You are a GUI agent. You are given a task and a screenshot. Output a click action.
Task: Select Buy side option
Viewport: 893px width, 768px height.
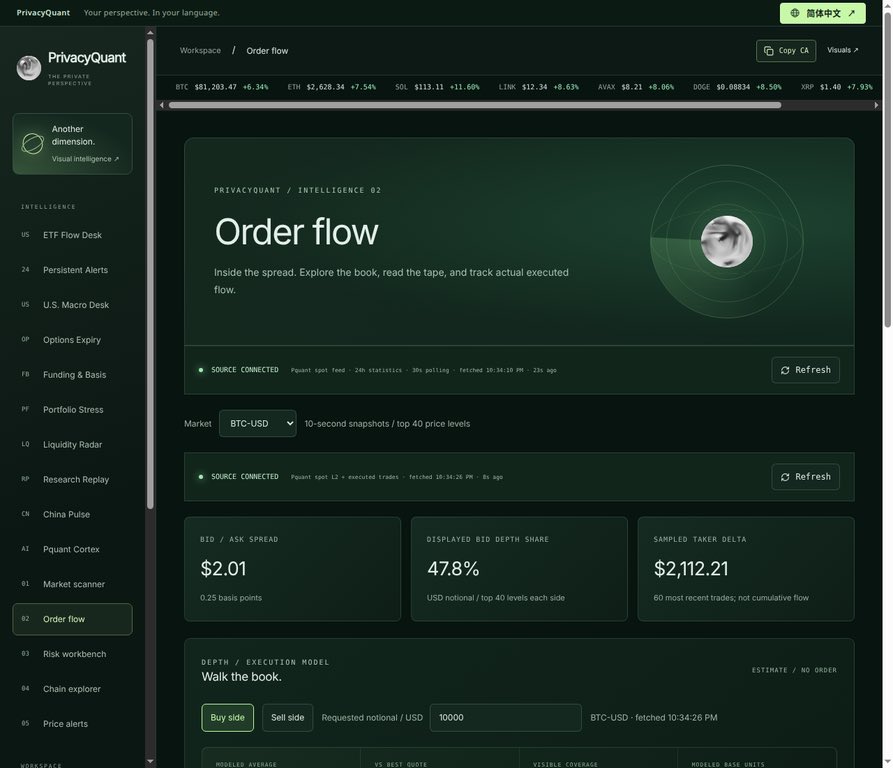click(227, 718)
